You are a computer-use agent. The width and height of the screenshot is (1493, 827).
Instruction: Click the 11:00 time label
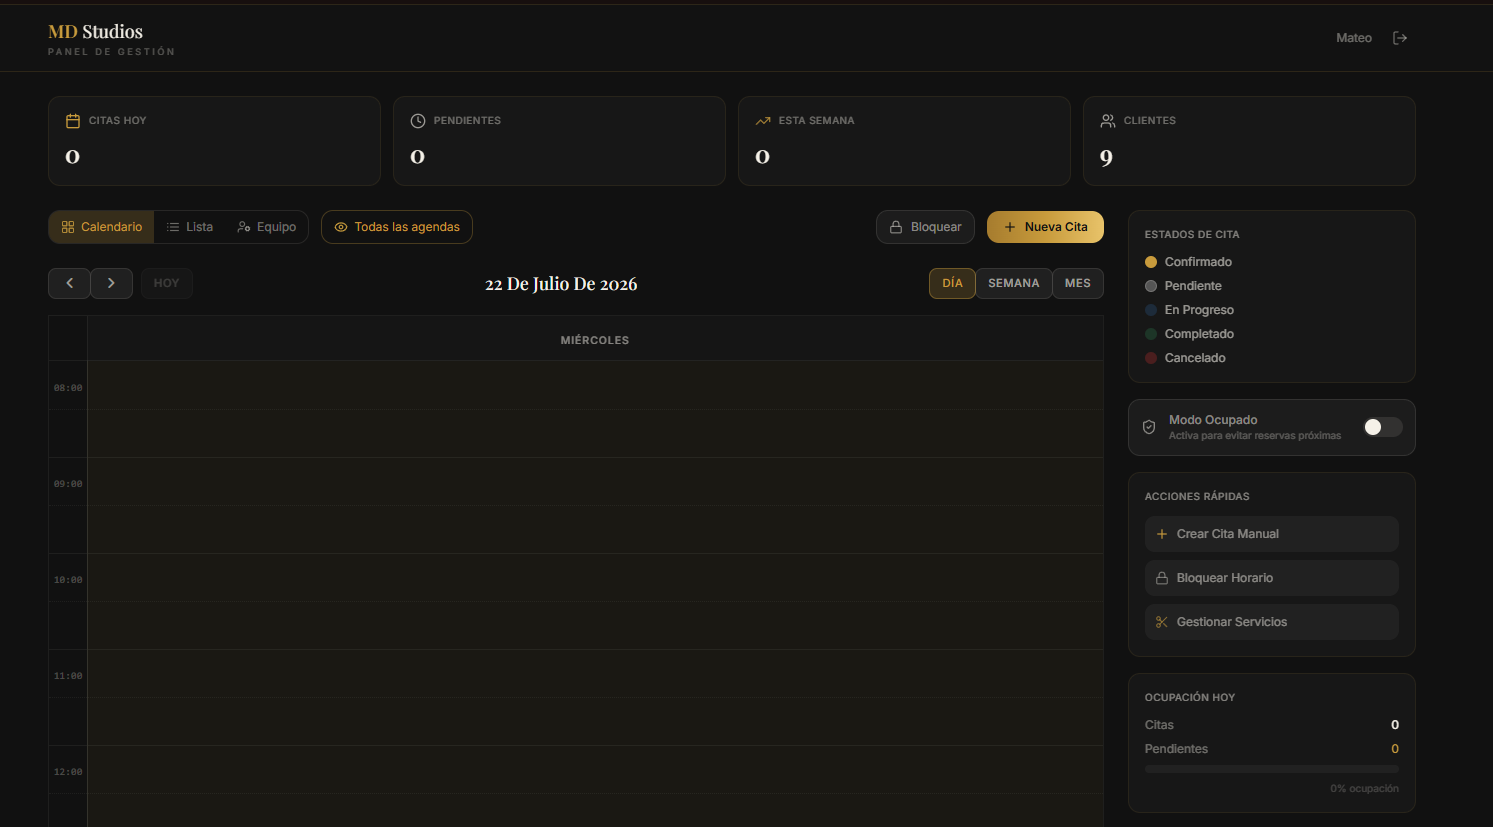68,676
